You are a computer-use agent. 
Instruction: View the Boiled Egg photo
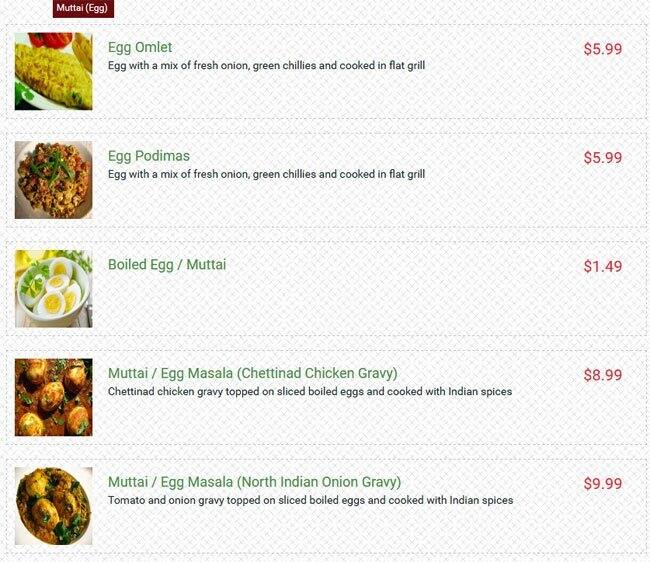(53, 288)
